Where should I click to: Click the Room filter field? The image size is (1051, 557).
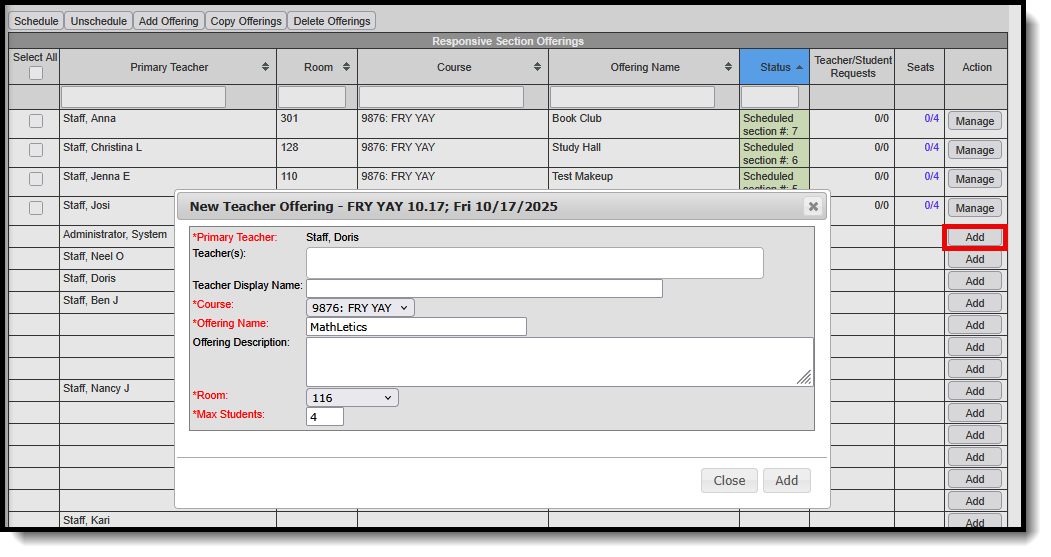pyautogui.click(x=312, y=97)
